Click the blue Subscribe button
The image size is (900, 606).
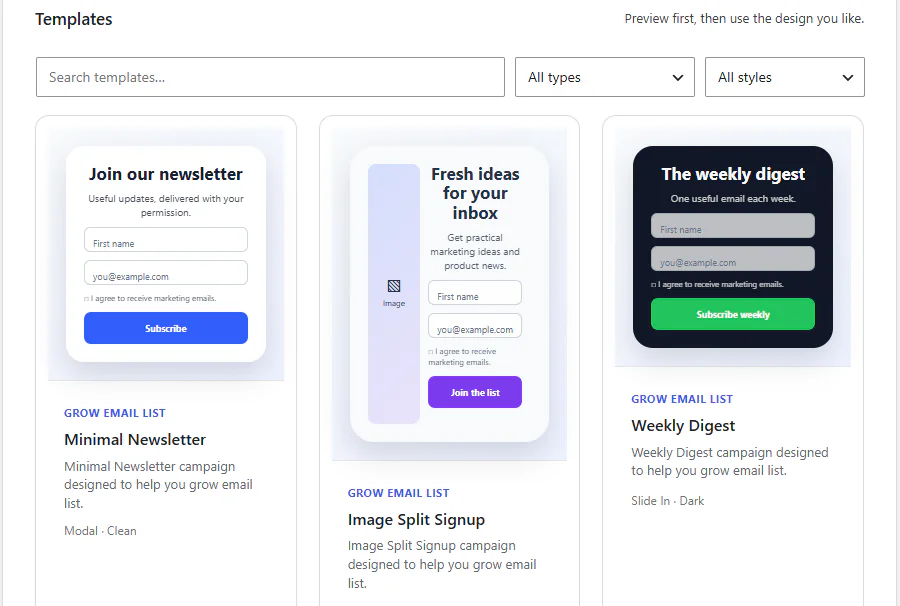(166, 328)
